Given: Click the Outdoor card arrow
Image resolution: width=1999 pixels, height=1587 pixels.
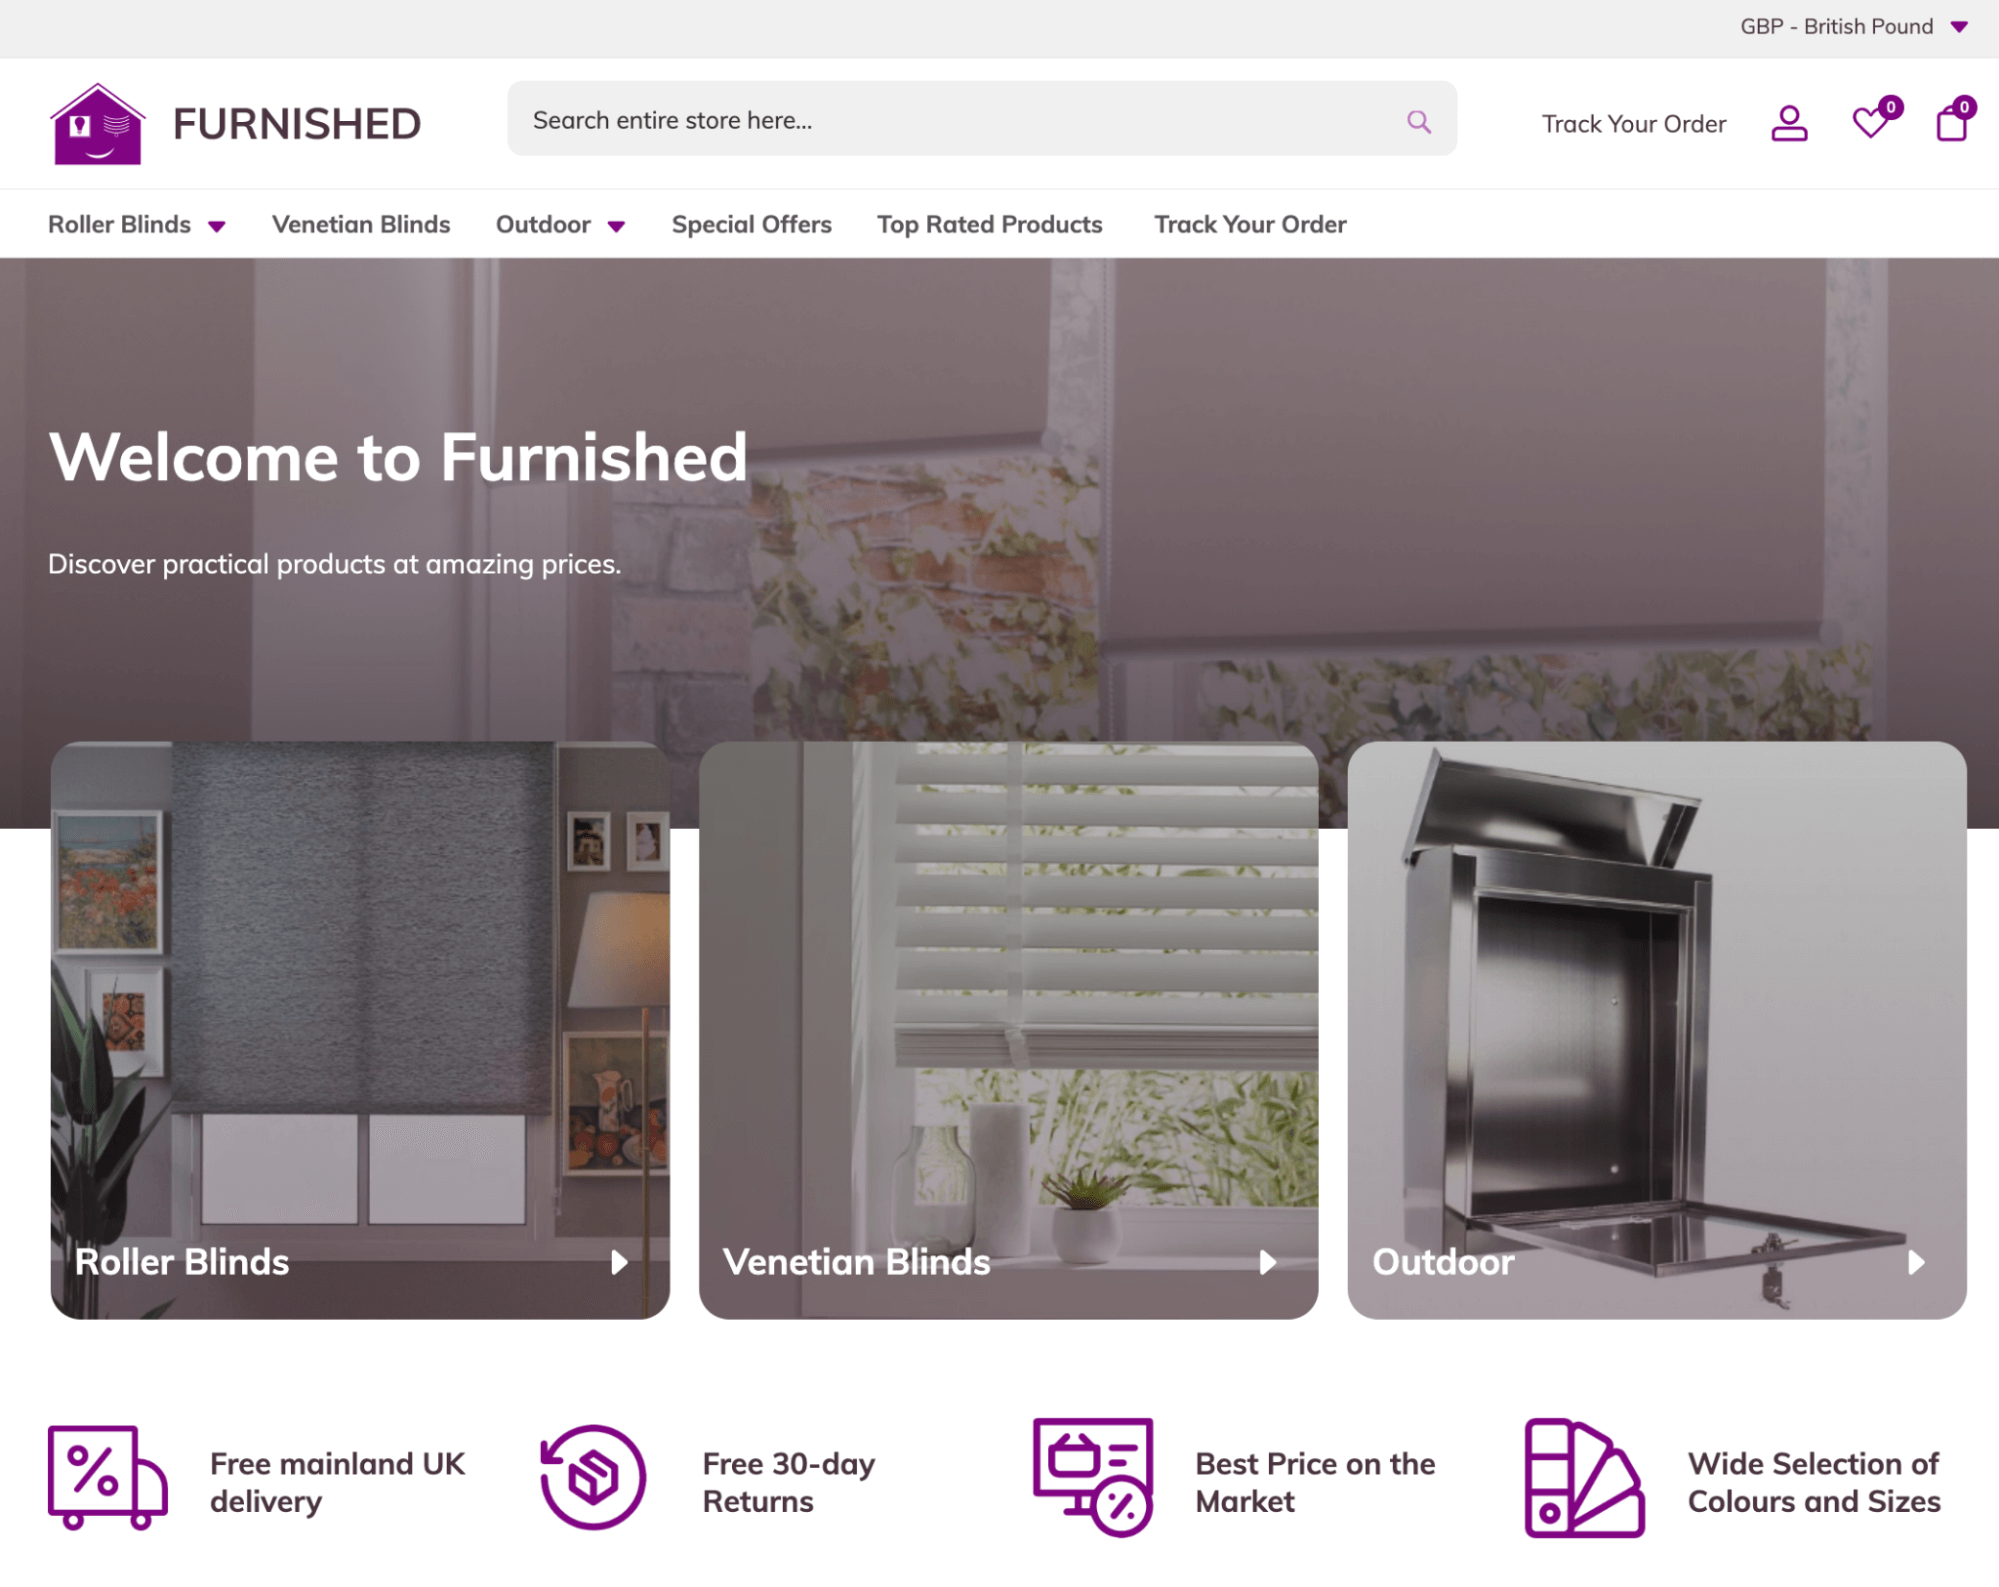Looking at the screenshot, I should pos(1916,1262).
